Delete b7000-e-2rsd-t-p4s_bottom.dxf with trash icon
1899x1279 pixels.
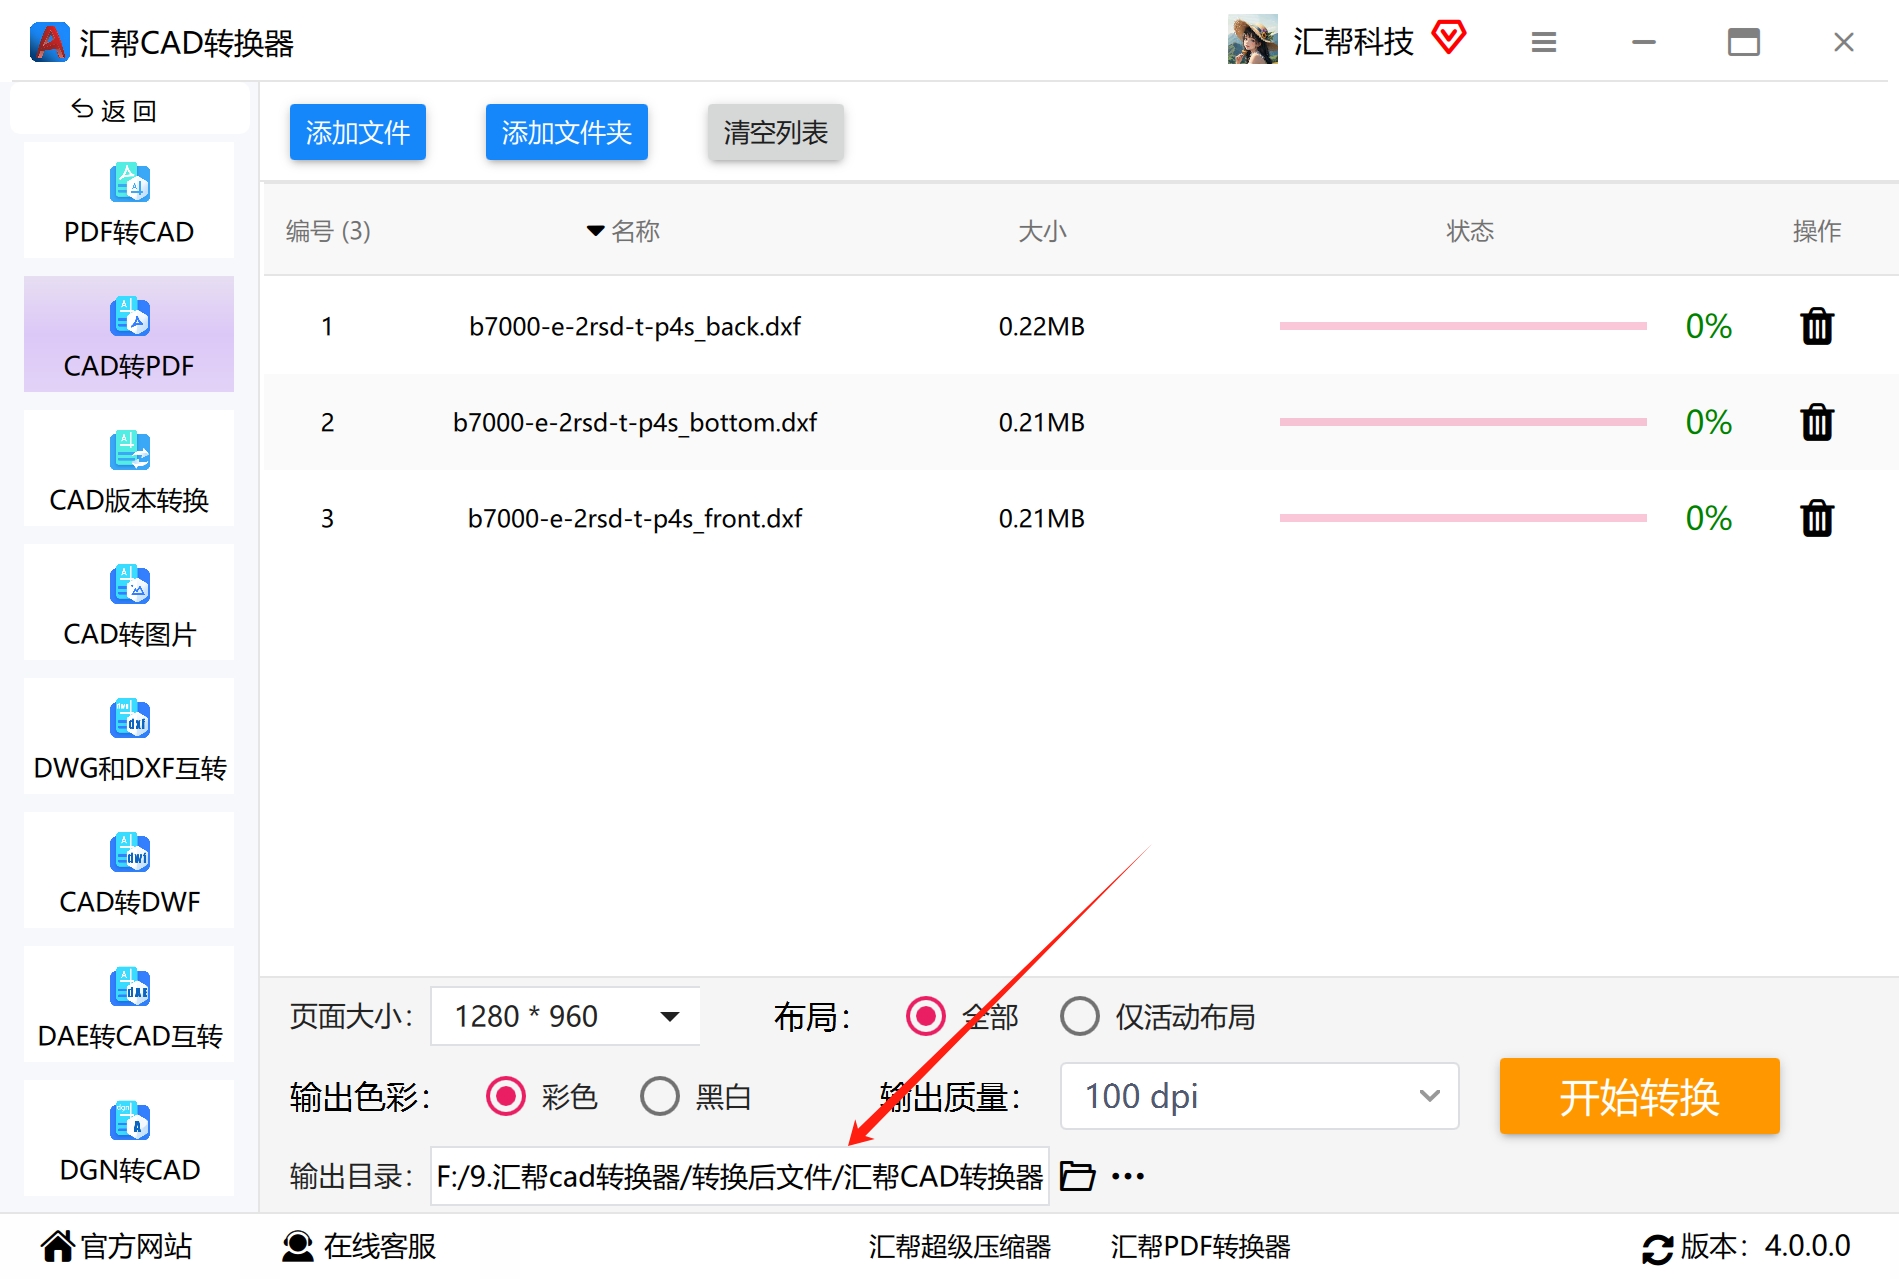(1817, 422)
